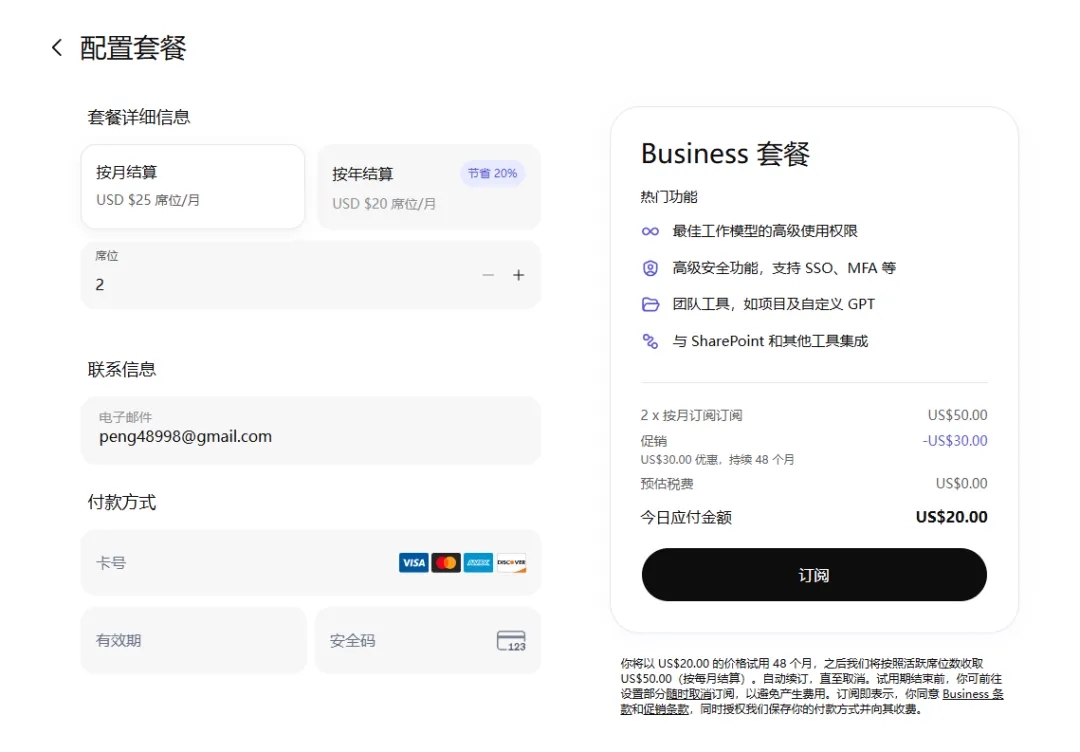Click the 2 x 按月订阅订阅 line item

[692, 415]
